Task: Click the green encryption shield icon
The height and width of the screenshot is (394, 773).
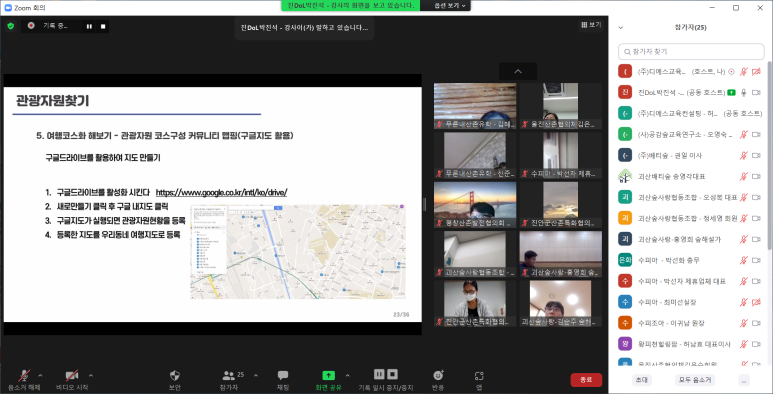Action: (11, 26)
